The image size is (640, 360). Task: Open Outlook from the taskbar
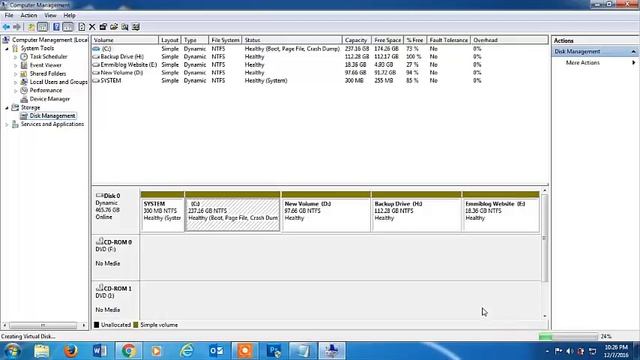(216, 351)
